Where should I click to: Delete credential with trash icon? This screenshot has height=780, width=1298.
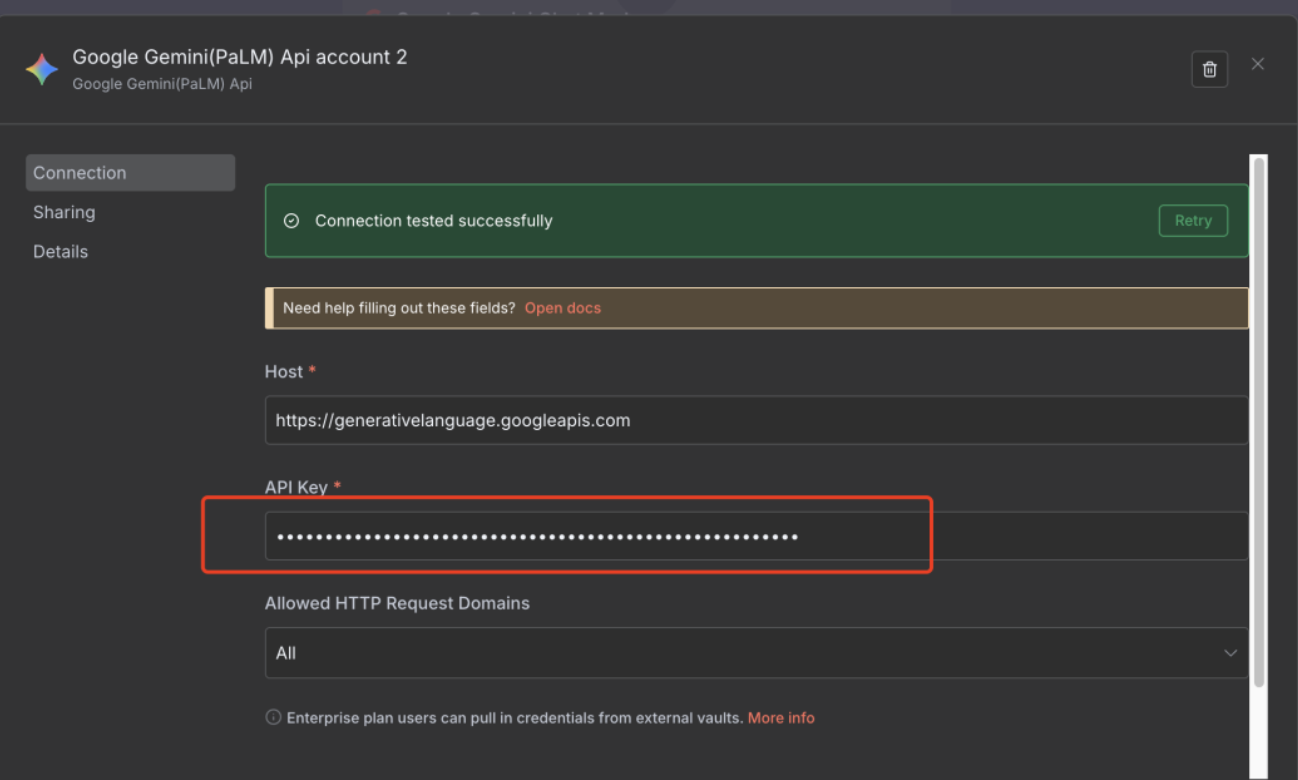(x=1209, y=69)
